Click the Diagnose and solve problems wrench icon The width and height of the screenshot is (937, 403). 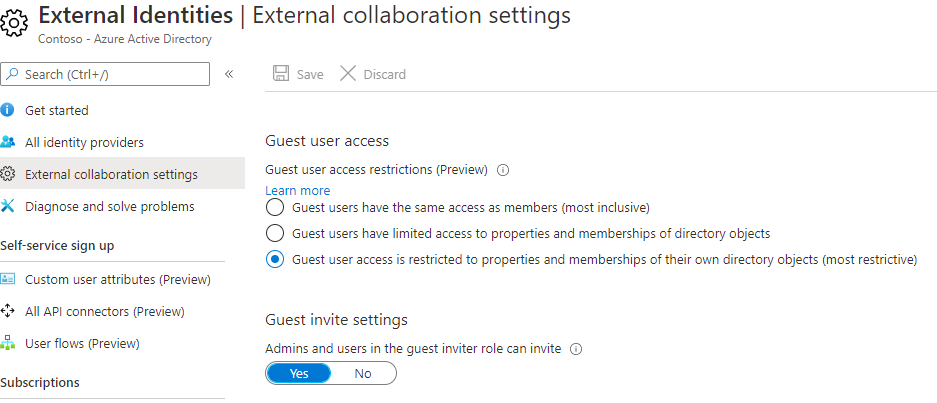(x=8, y=206)
